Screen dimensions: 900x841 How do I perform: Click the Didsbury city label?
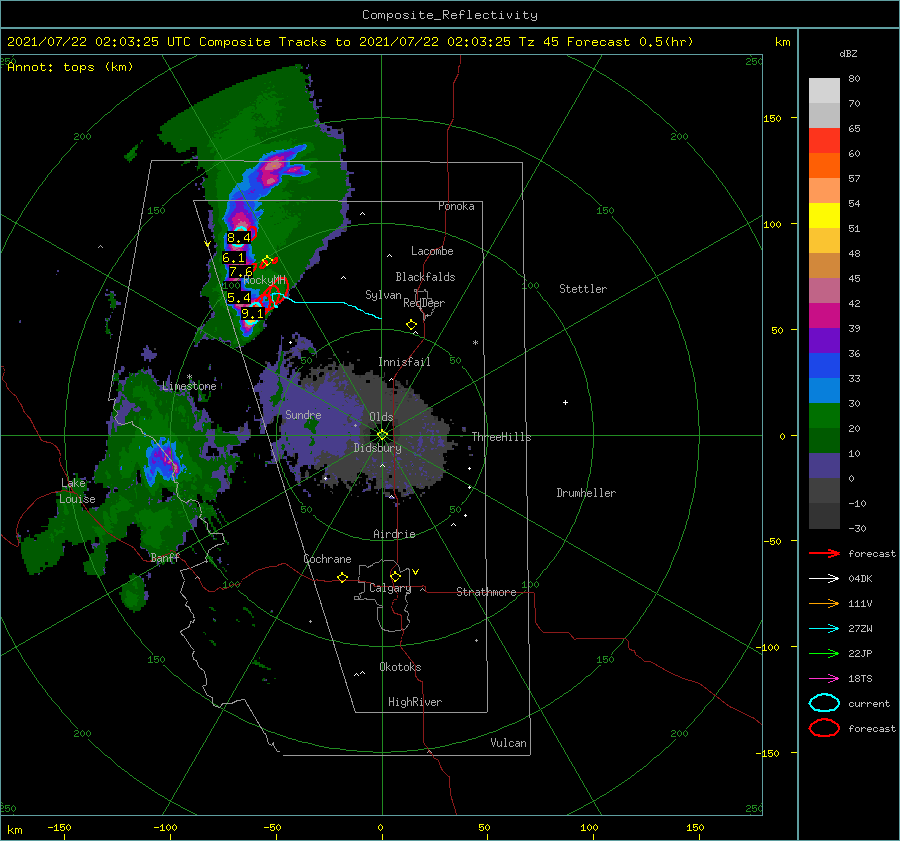(x=378, y=448)
